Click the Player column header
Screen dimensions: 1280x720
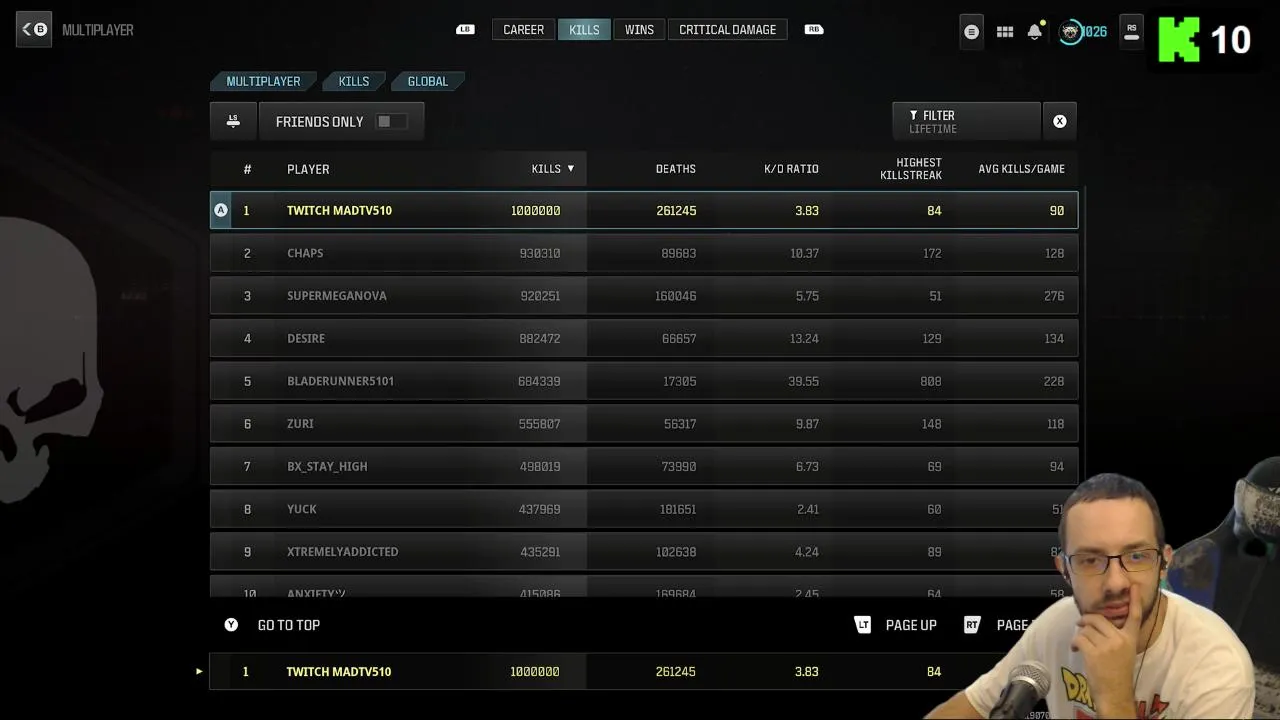308,169
